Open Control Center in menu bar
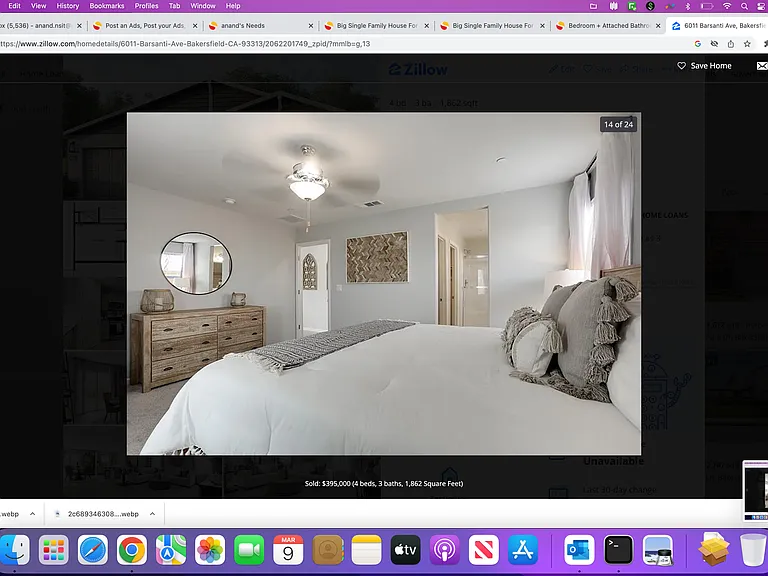This screenshot has height=576, width=768. click(762, 6)
